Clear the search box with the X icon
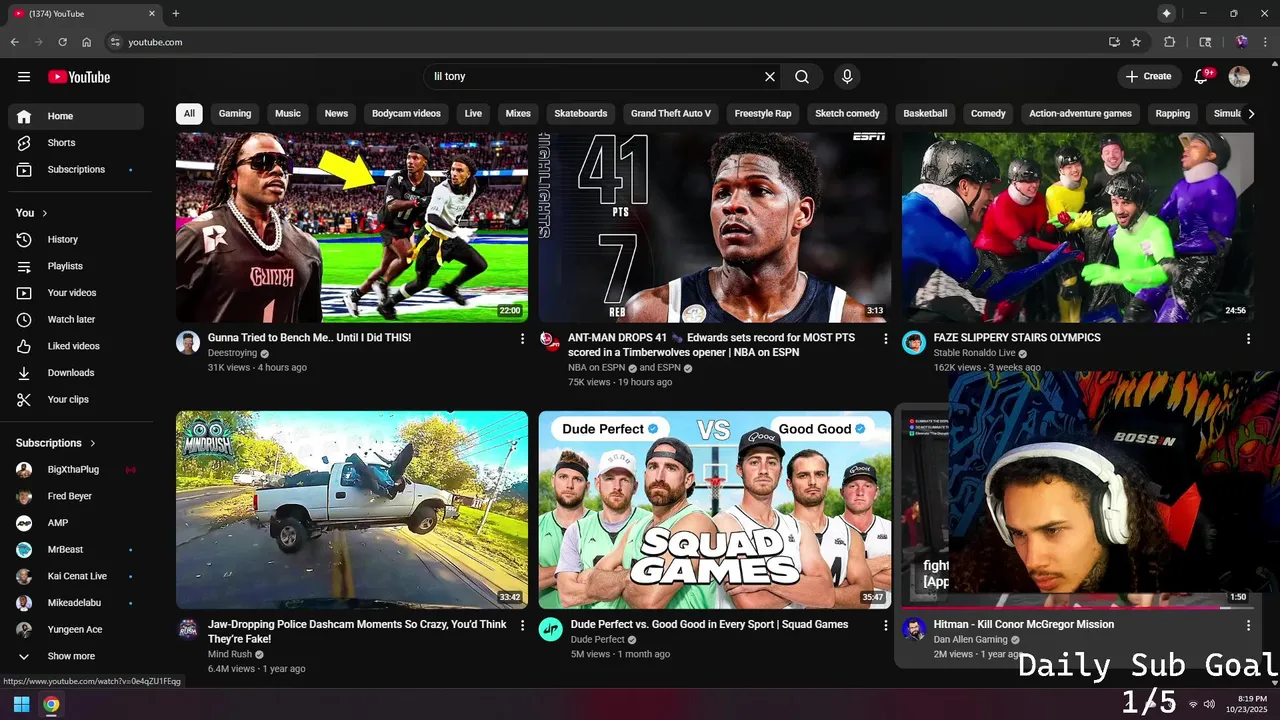1280x720 pixels. [770, 77]
